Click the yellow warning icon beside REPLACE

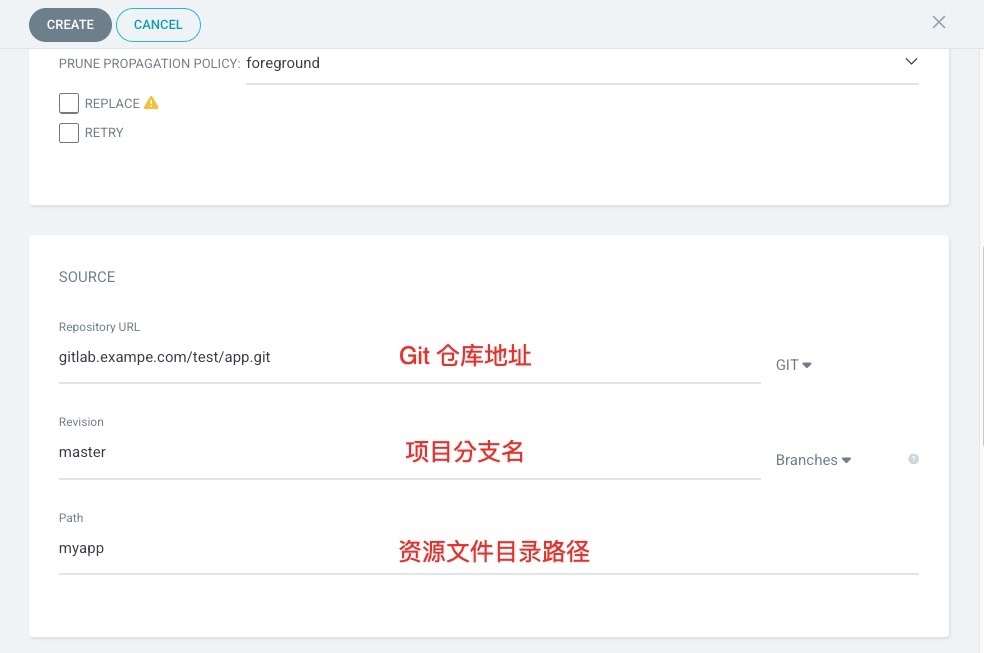(152, 103)
